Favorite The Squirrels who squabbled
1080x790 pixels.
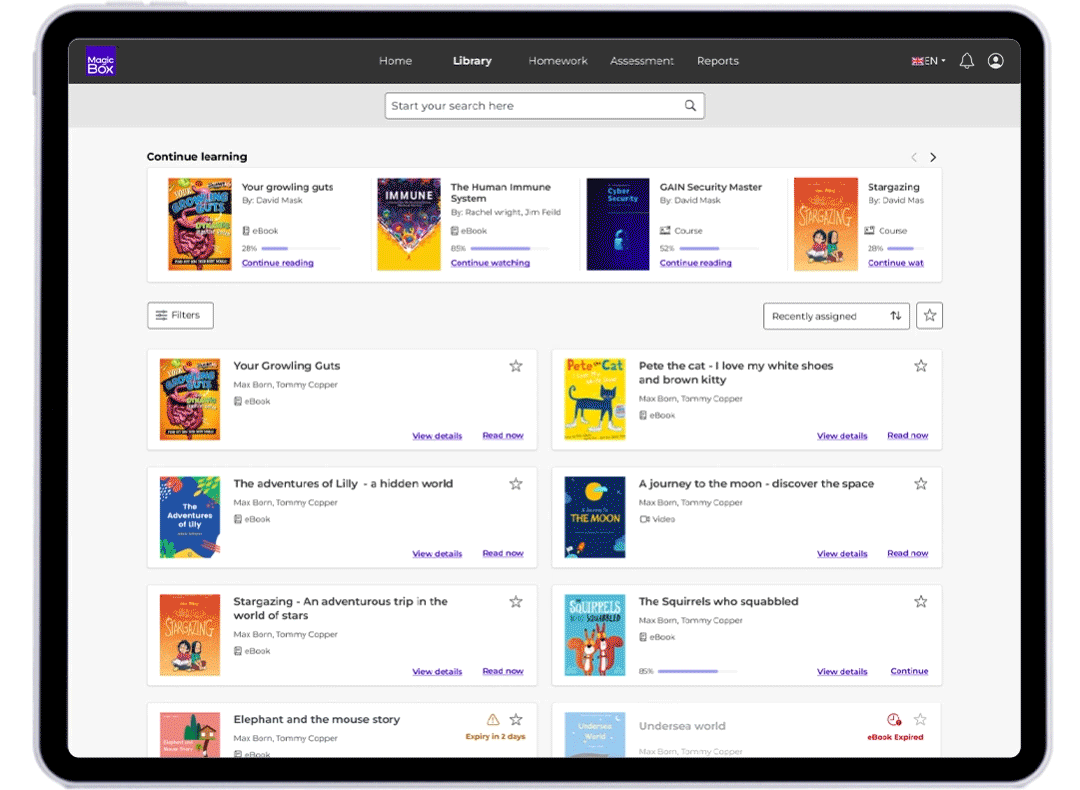(x=920, y=601)
